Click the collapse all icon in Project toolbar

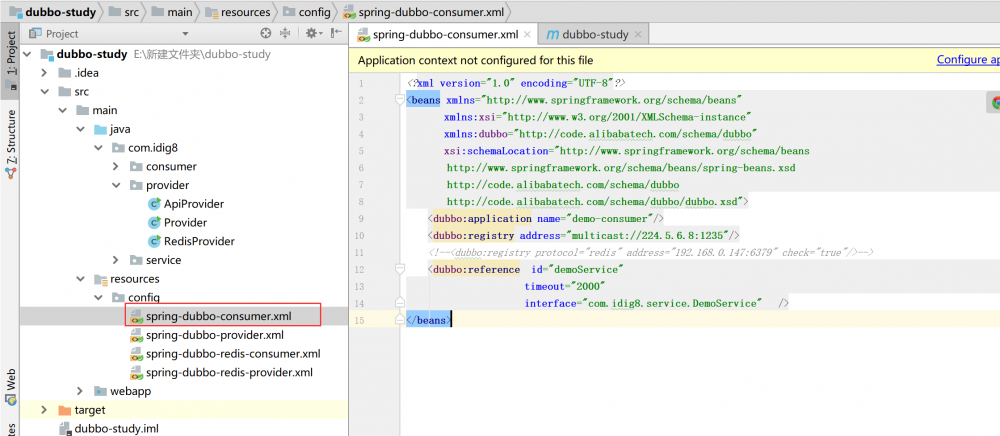point(286,34)
